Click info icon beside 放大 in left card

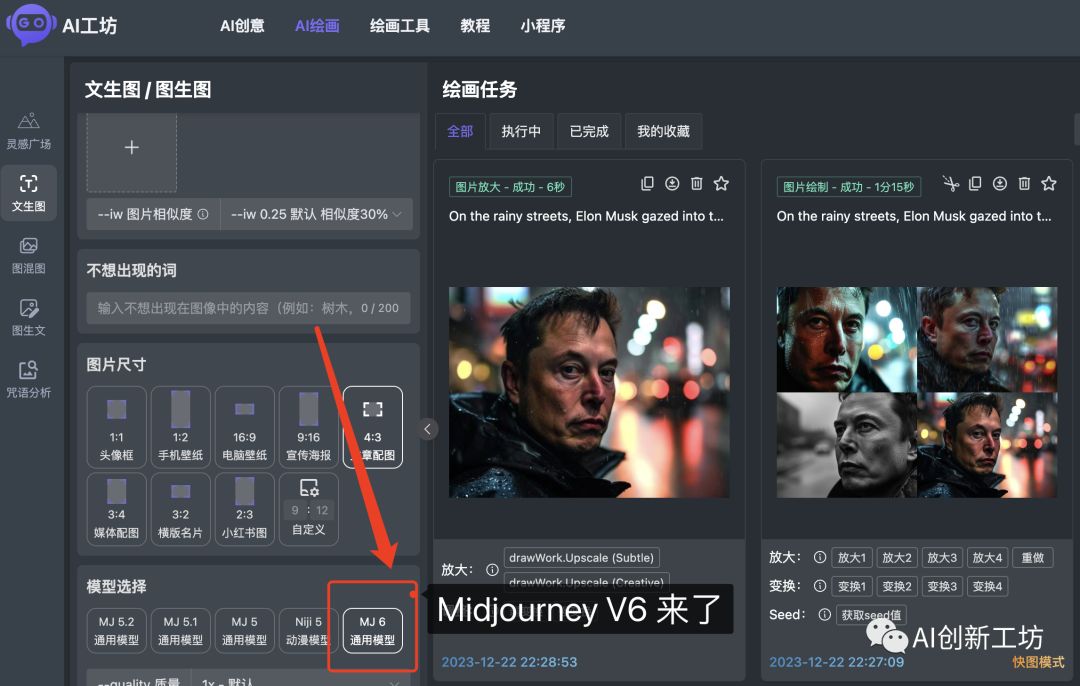point(492,570)
